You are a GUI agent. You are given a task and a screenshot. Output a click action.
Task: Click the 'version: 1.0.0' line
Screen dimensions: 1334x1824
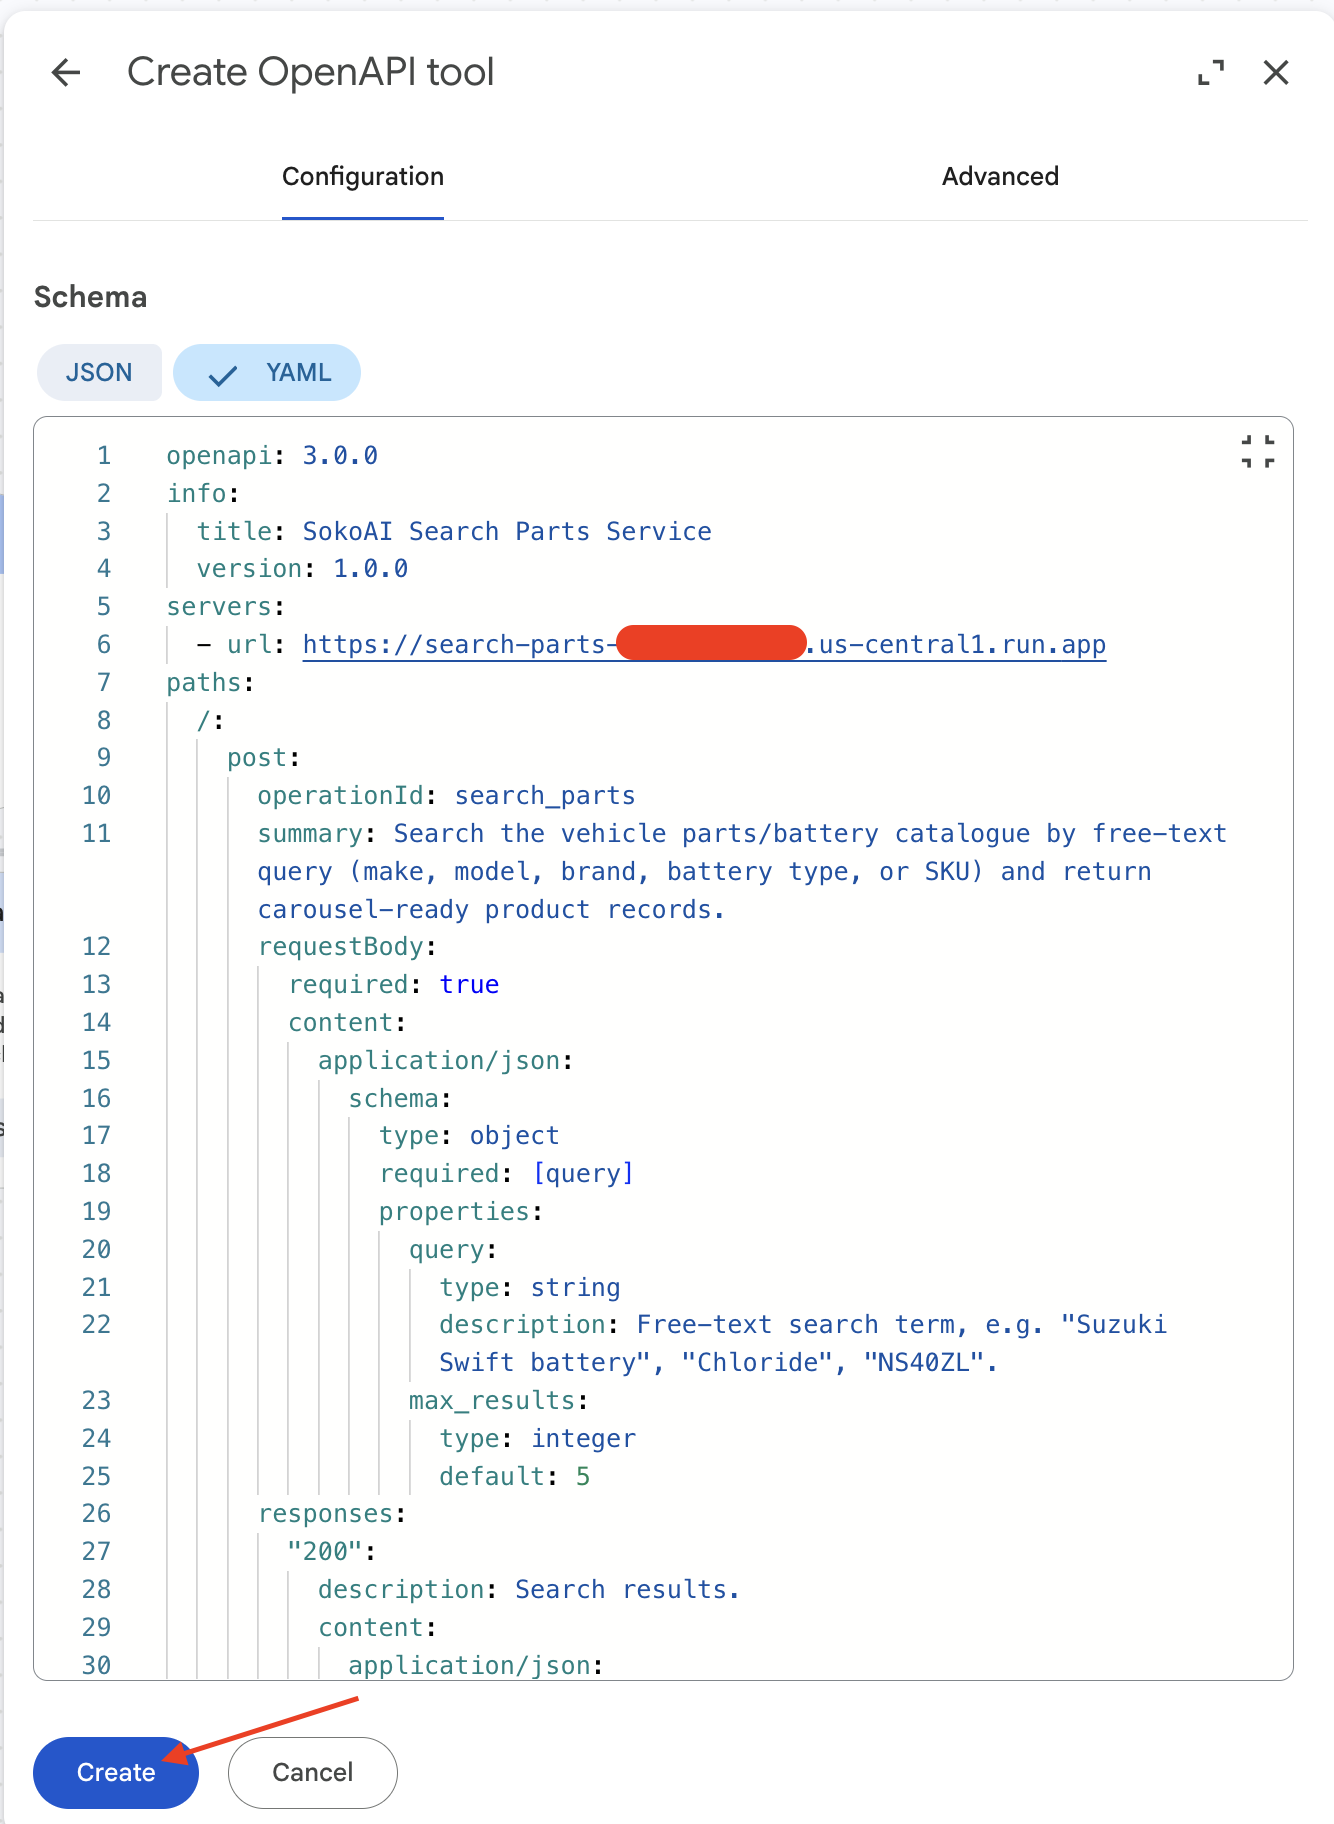pos(302,569)
